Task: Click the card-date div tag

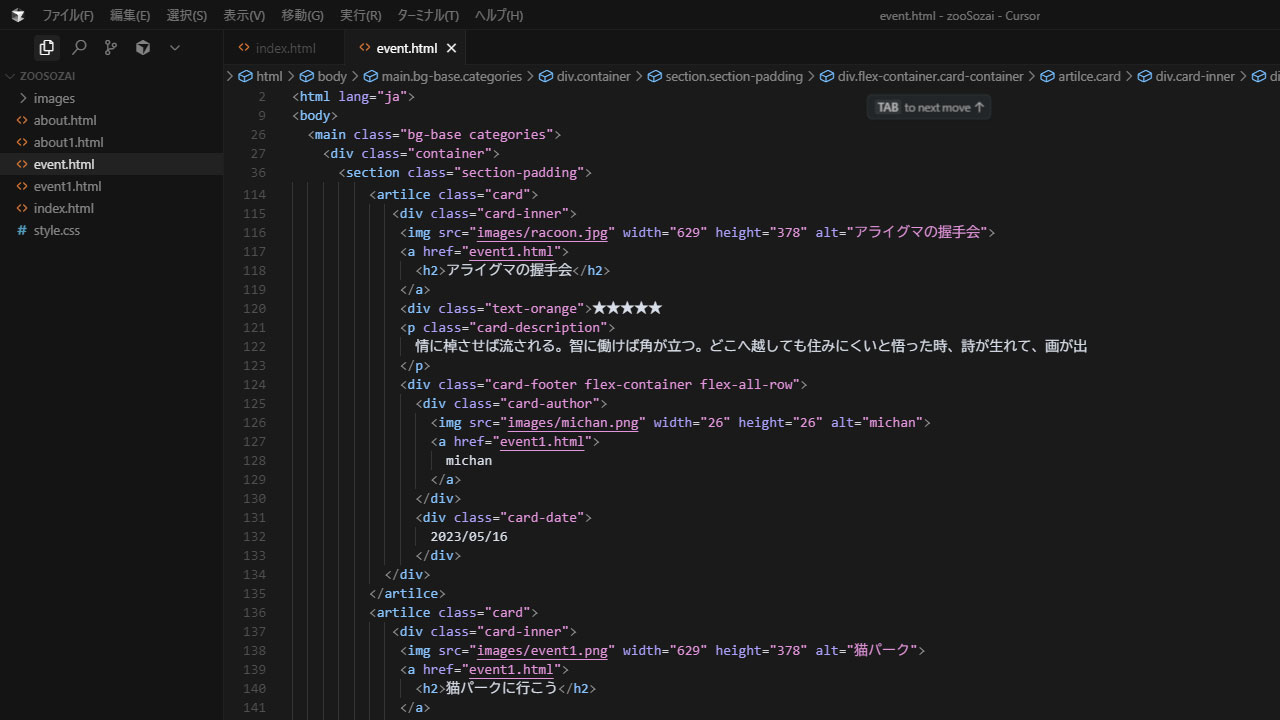Action: click(504, 517)
